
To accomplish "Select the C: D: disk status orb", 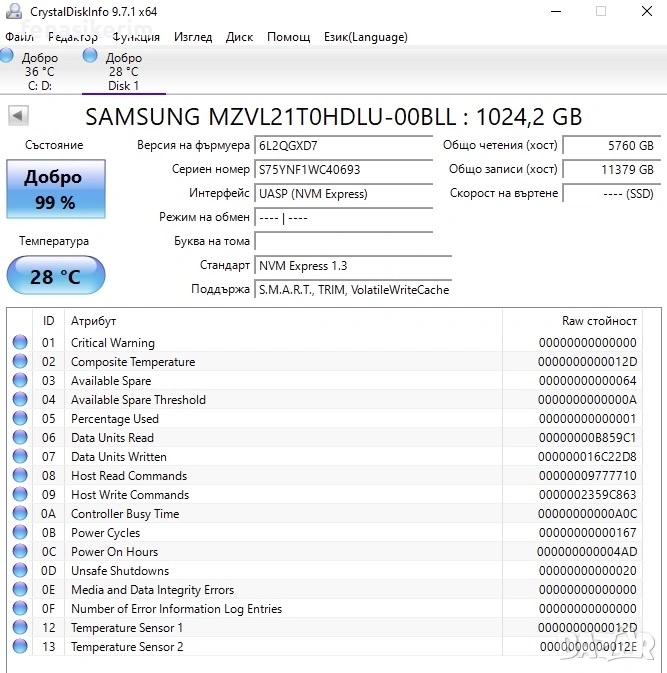I will tap(8, 56).
